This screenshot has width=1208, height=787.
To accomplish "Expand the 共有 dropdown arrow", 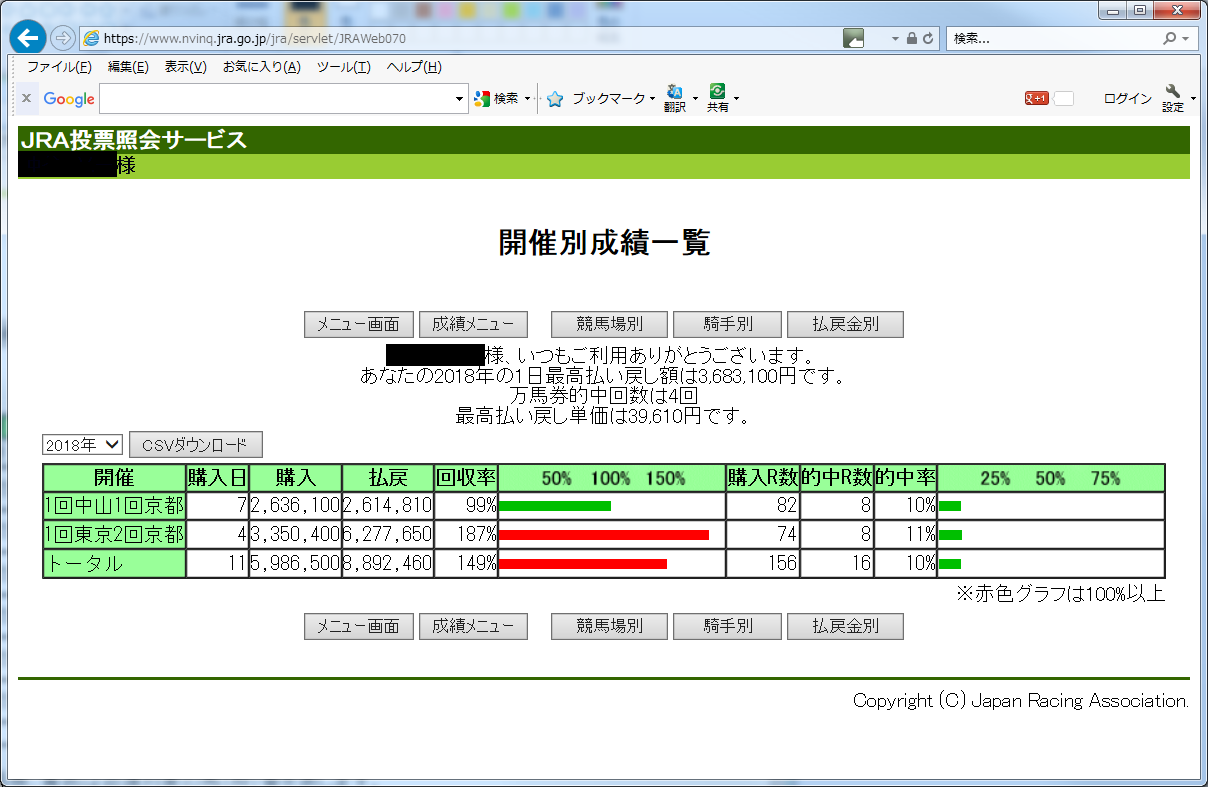I will tap(737, 98).
